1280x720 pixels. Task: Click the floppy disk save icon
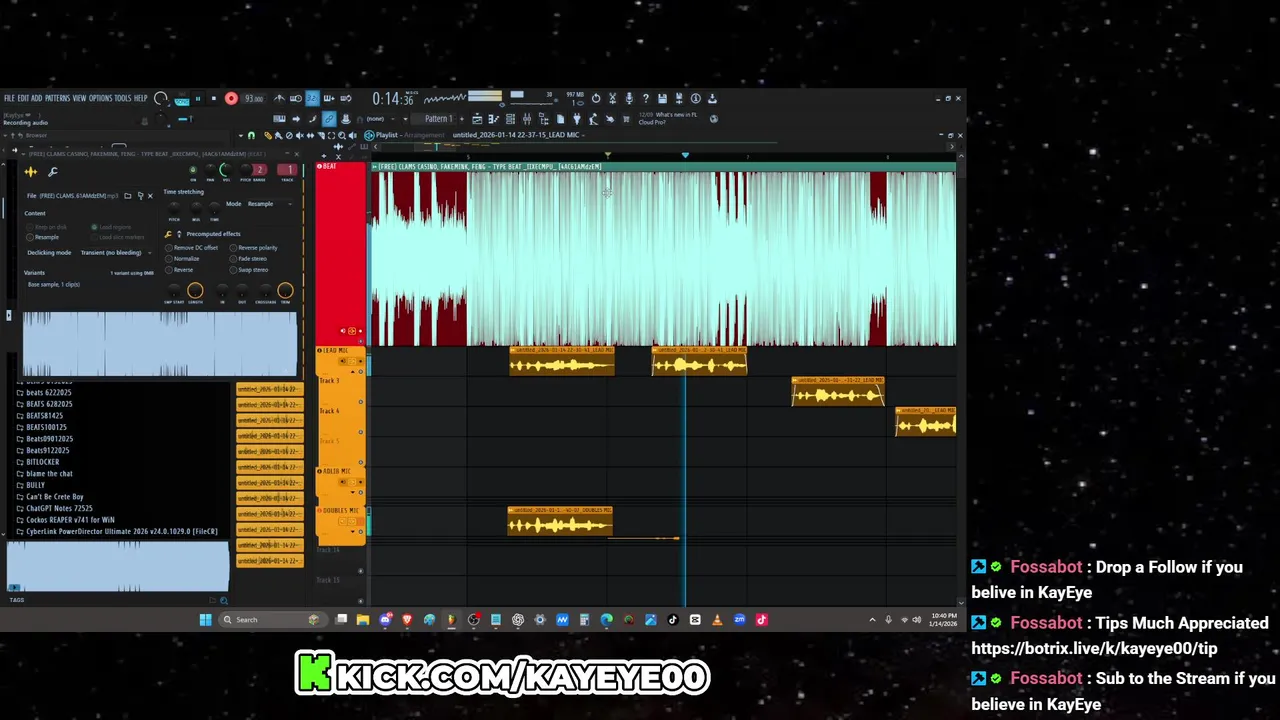tap(662, 98)
